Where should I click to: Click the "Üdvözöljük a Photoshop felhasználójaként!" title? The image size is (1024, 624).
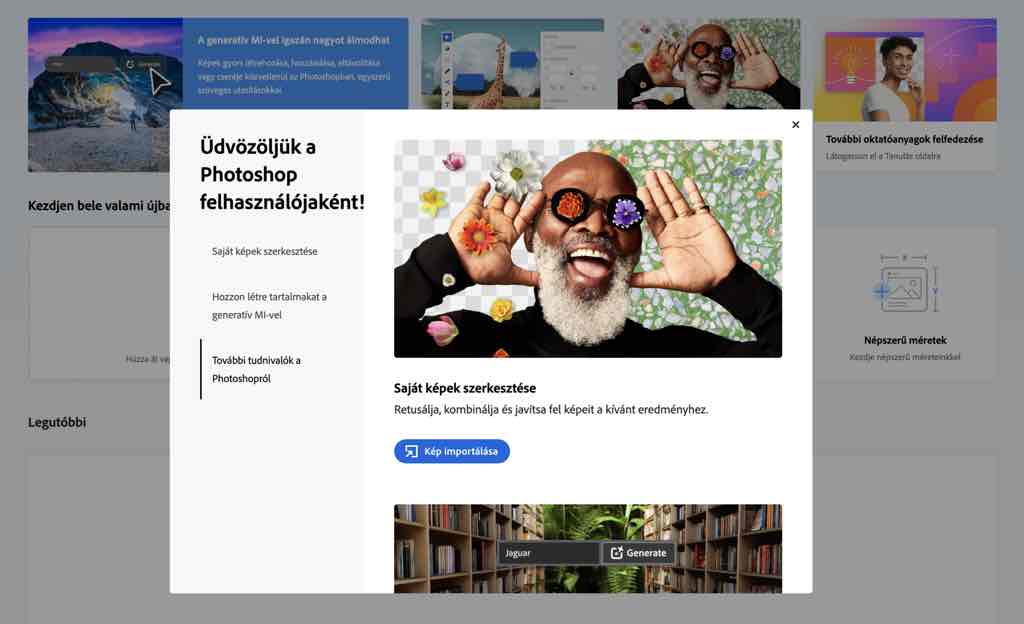coord(282,174)
